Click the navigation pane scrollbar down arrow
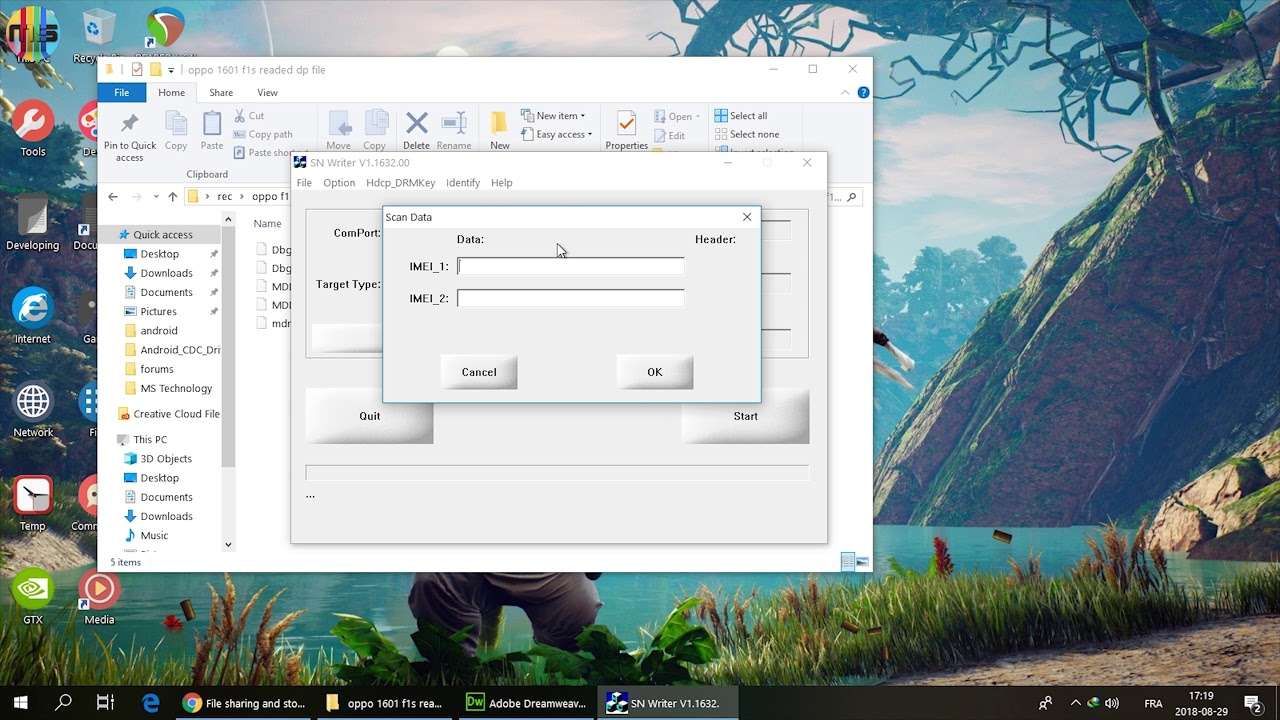1280x720 pixels. (x=228, y=545)
